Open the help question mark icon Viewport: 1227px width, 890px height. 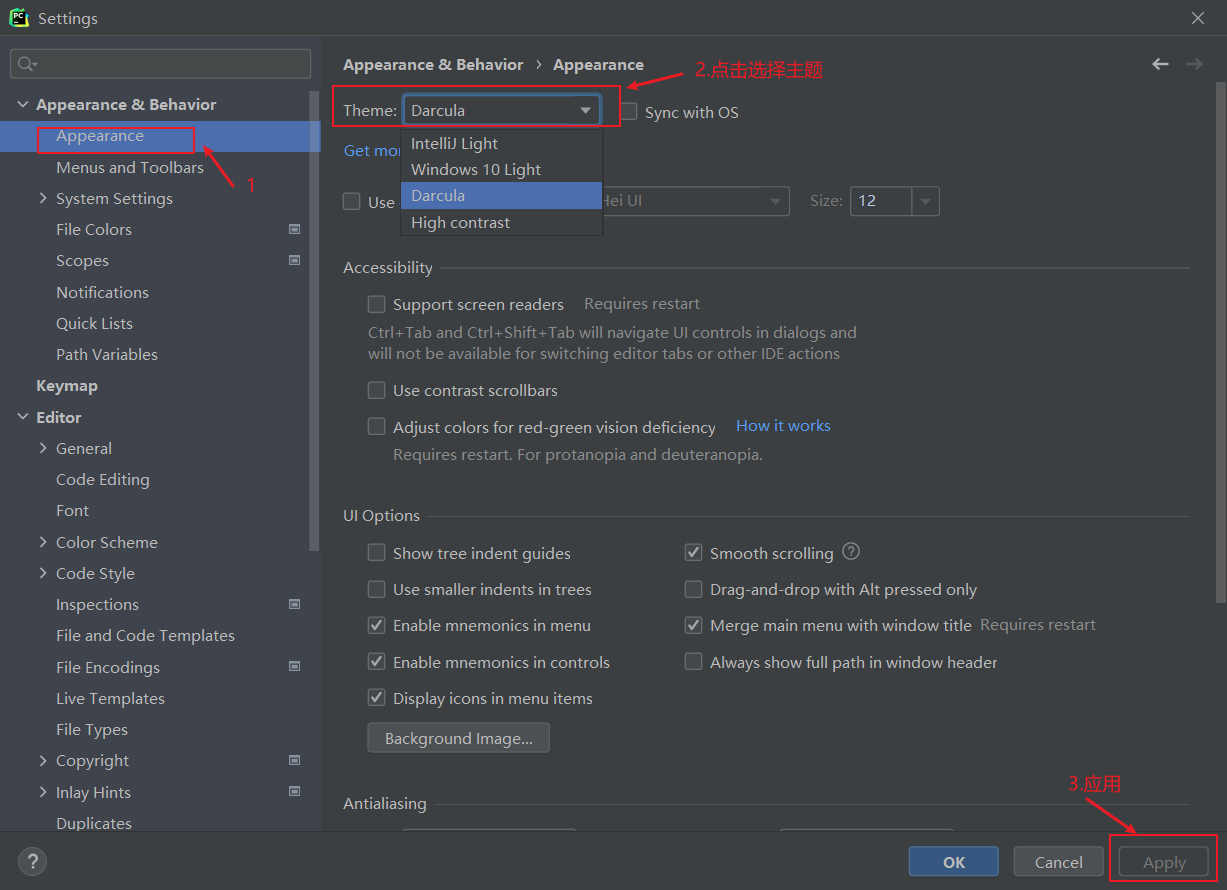(x=32, y=861)
